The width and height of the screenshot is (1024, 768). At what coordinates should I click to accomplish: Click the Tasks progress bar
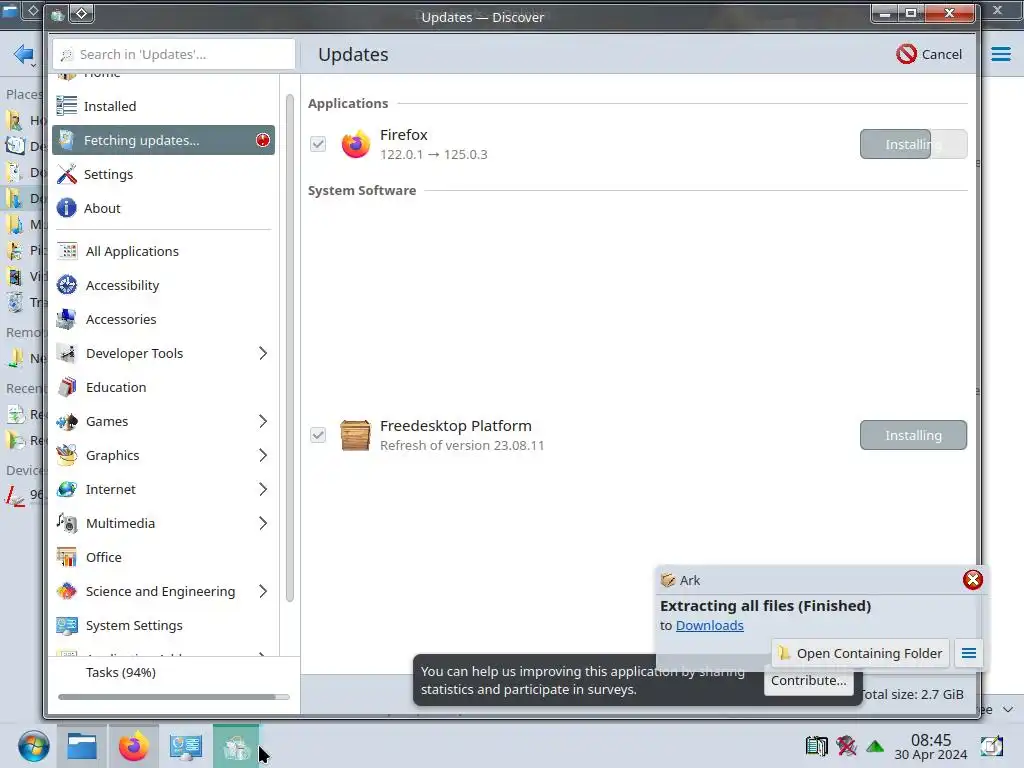click(174, 697)
